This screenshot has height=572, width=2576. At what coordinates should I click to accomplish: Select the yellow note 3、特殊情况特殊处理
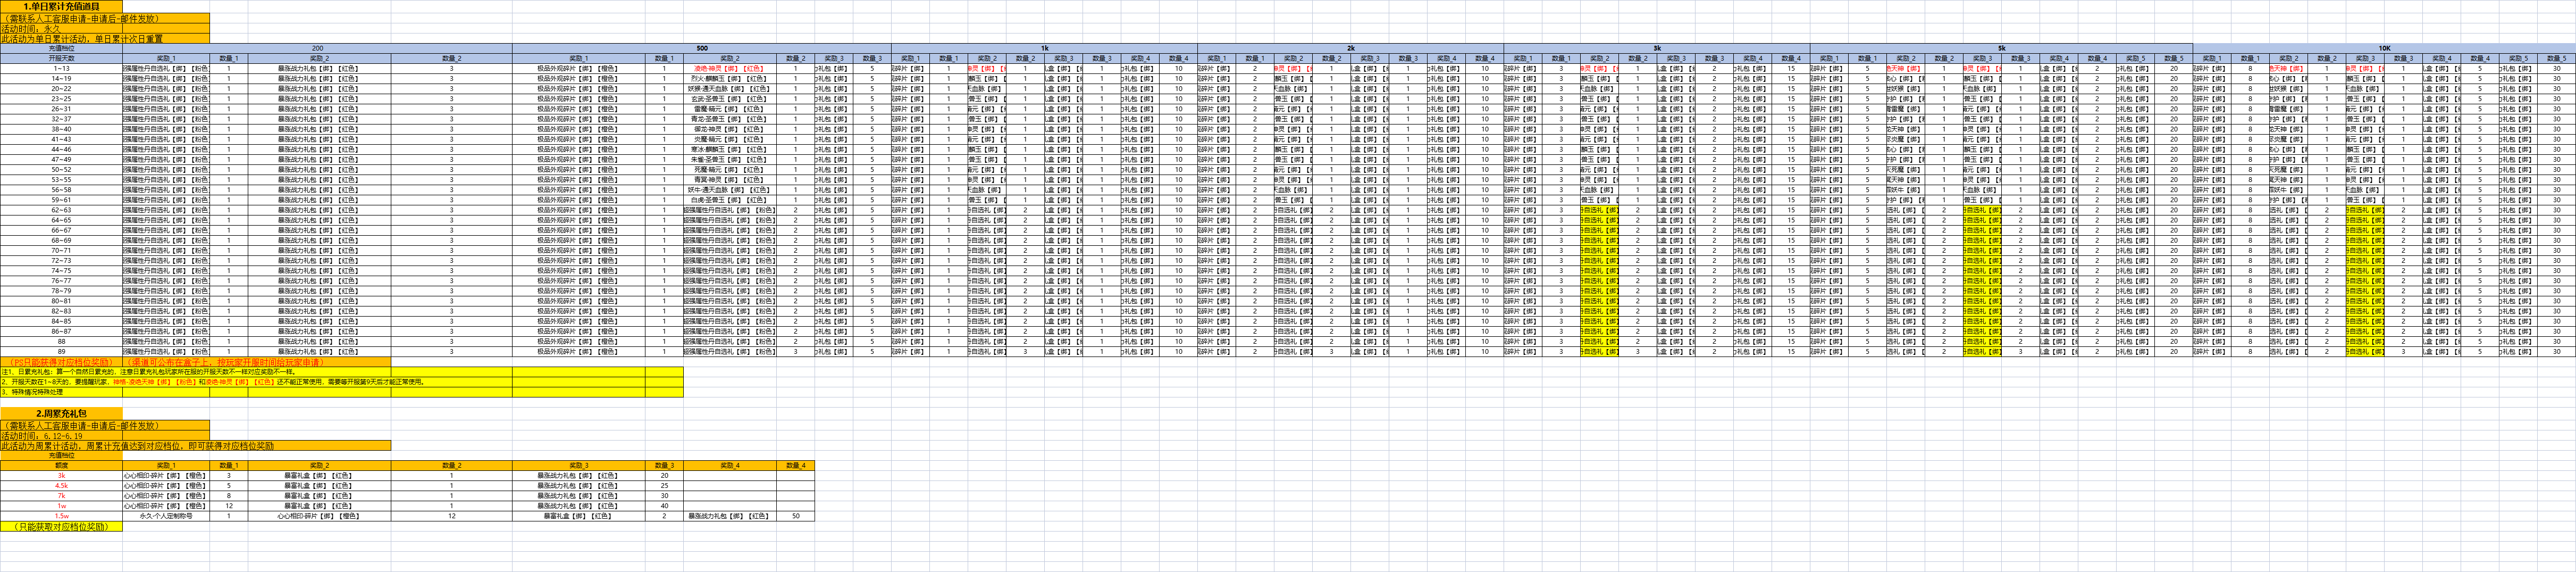tap(61, 392)
